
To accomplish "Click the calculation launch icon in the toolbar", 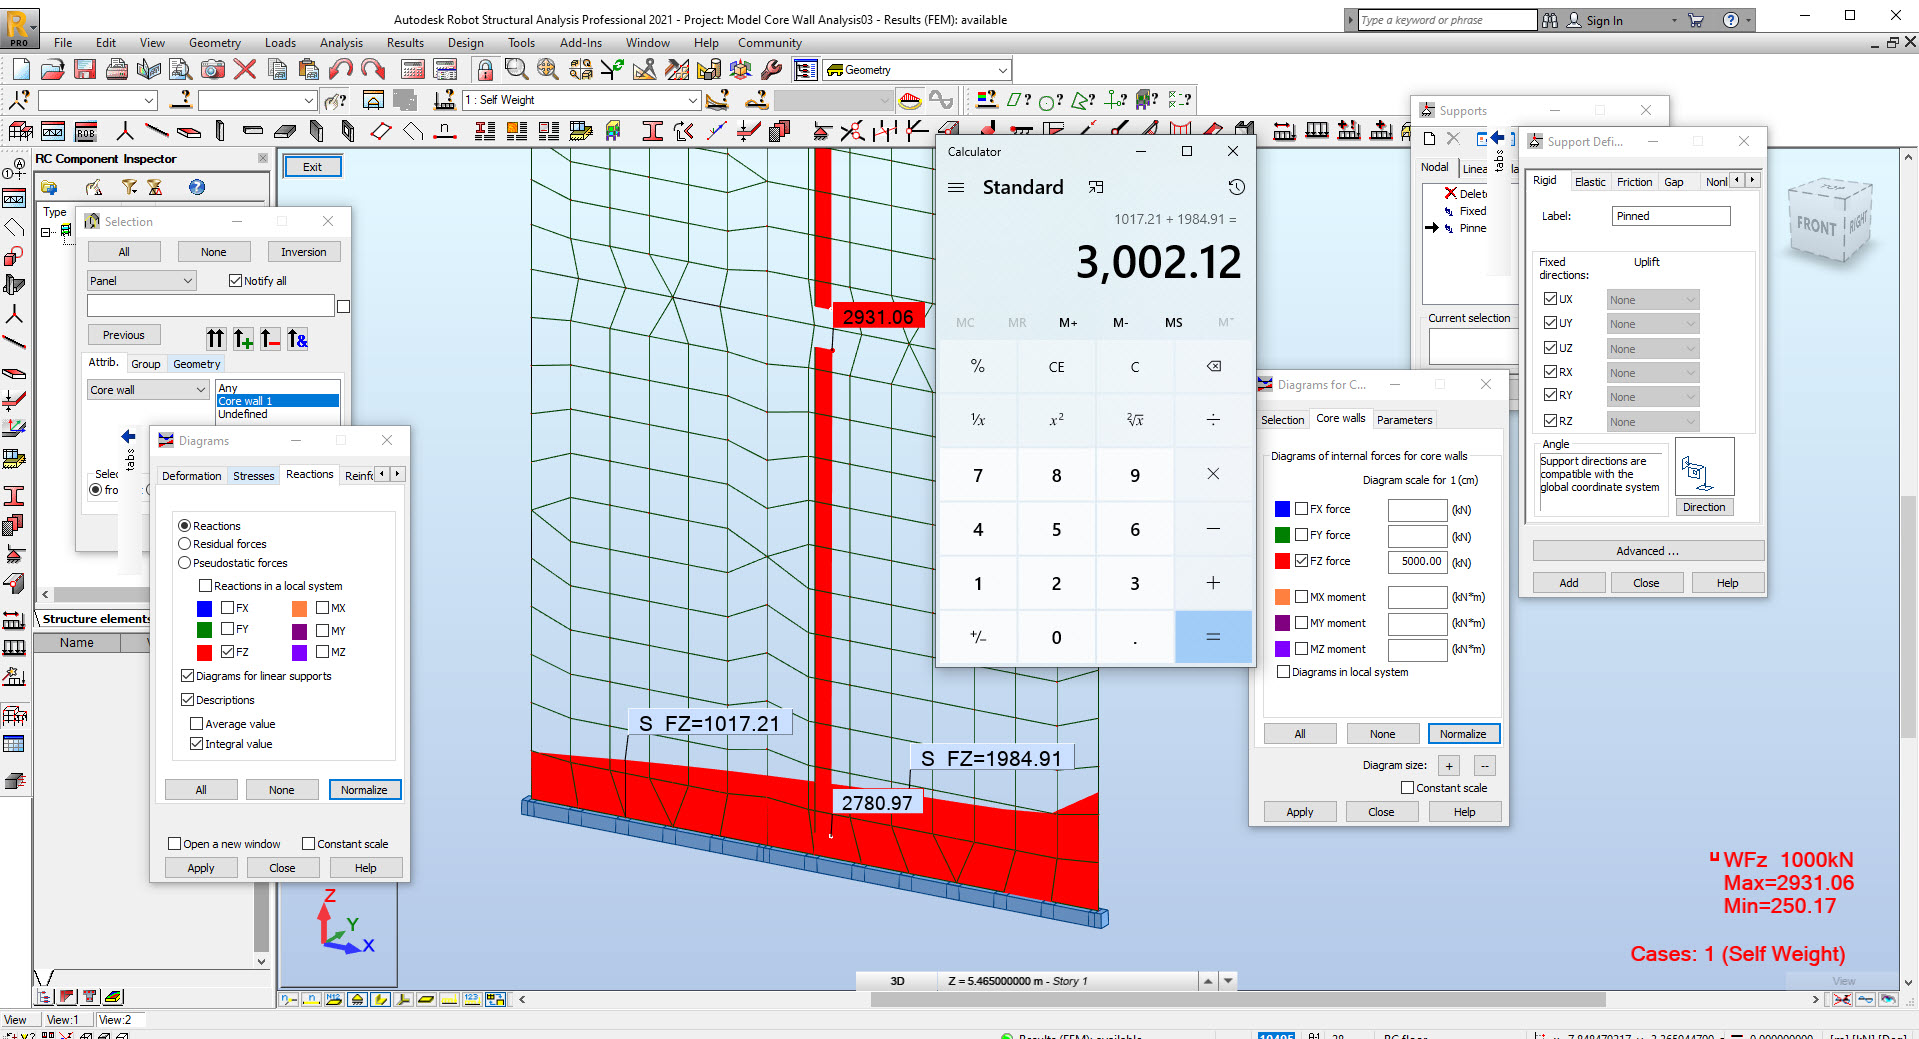I will pos(412,69).
